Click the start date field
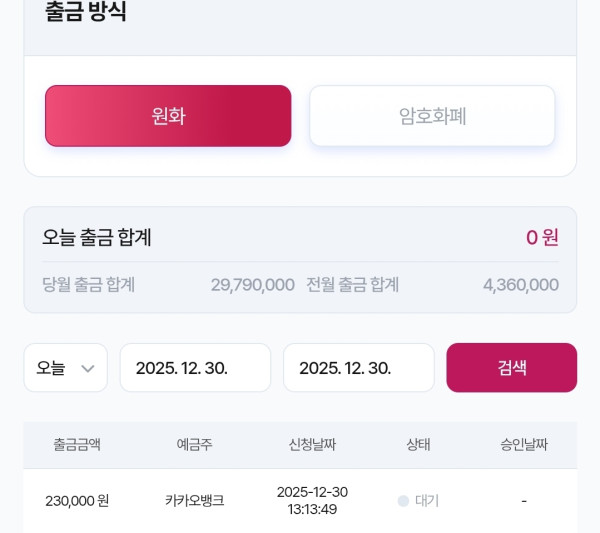Screen dimensions: 600x533 195,368
